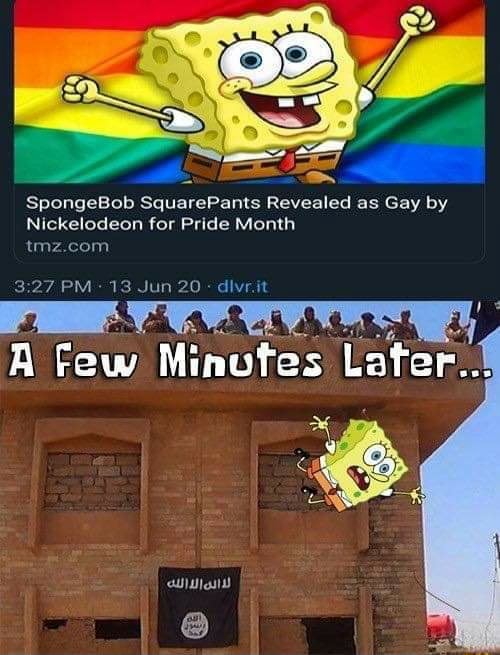Viewport: 500px width, 655px height.
Task: Click the bricked-up left window of the building
Action: [x=92, y=481]
